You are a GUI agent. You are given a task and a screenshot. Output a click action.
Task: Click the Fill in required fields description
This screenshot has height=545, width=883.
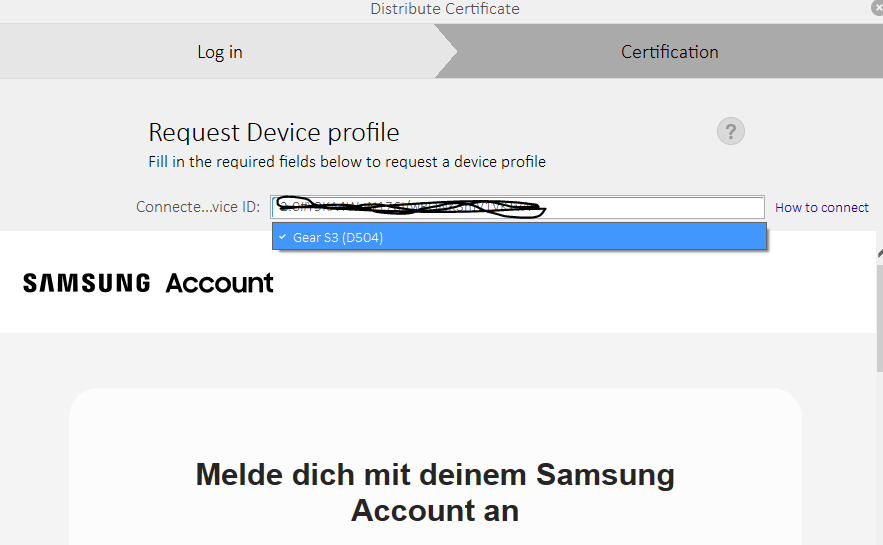pos(347,161)
